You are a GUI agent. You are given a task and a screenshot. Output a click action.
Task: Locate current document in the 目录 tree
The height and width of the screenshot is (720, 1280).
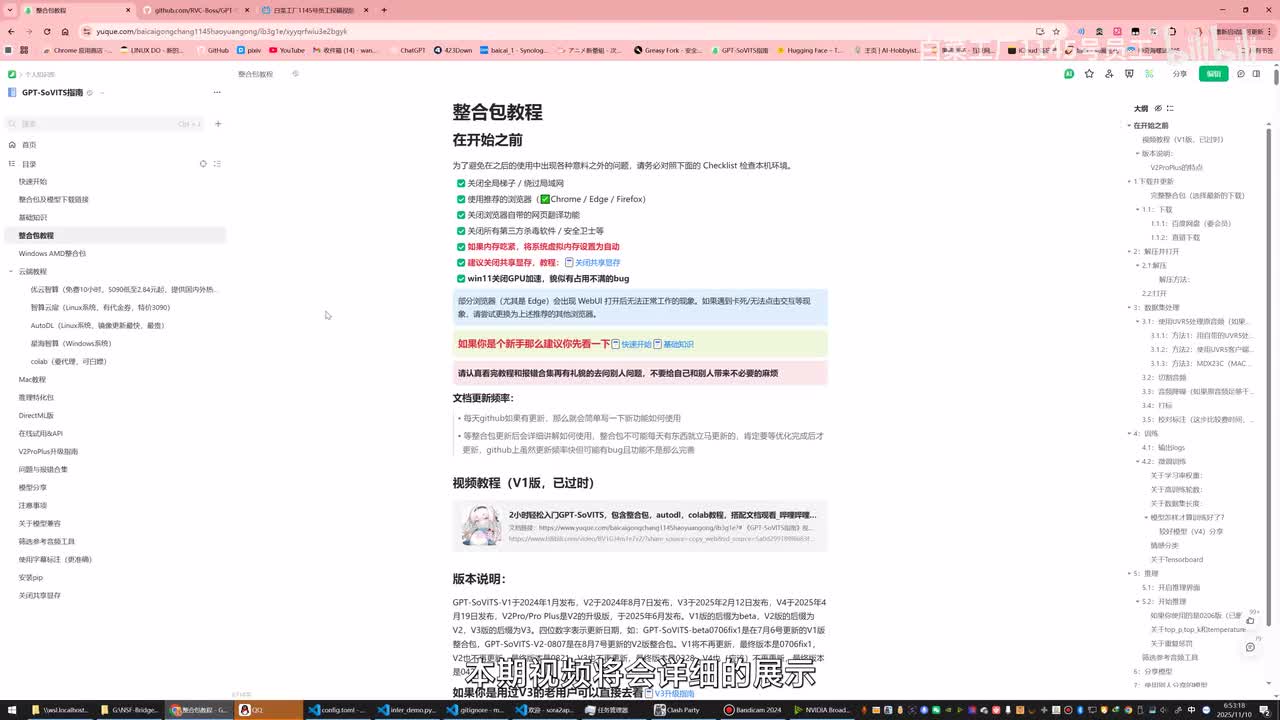coord(203,163)
